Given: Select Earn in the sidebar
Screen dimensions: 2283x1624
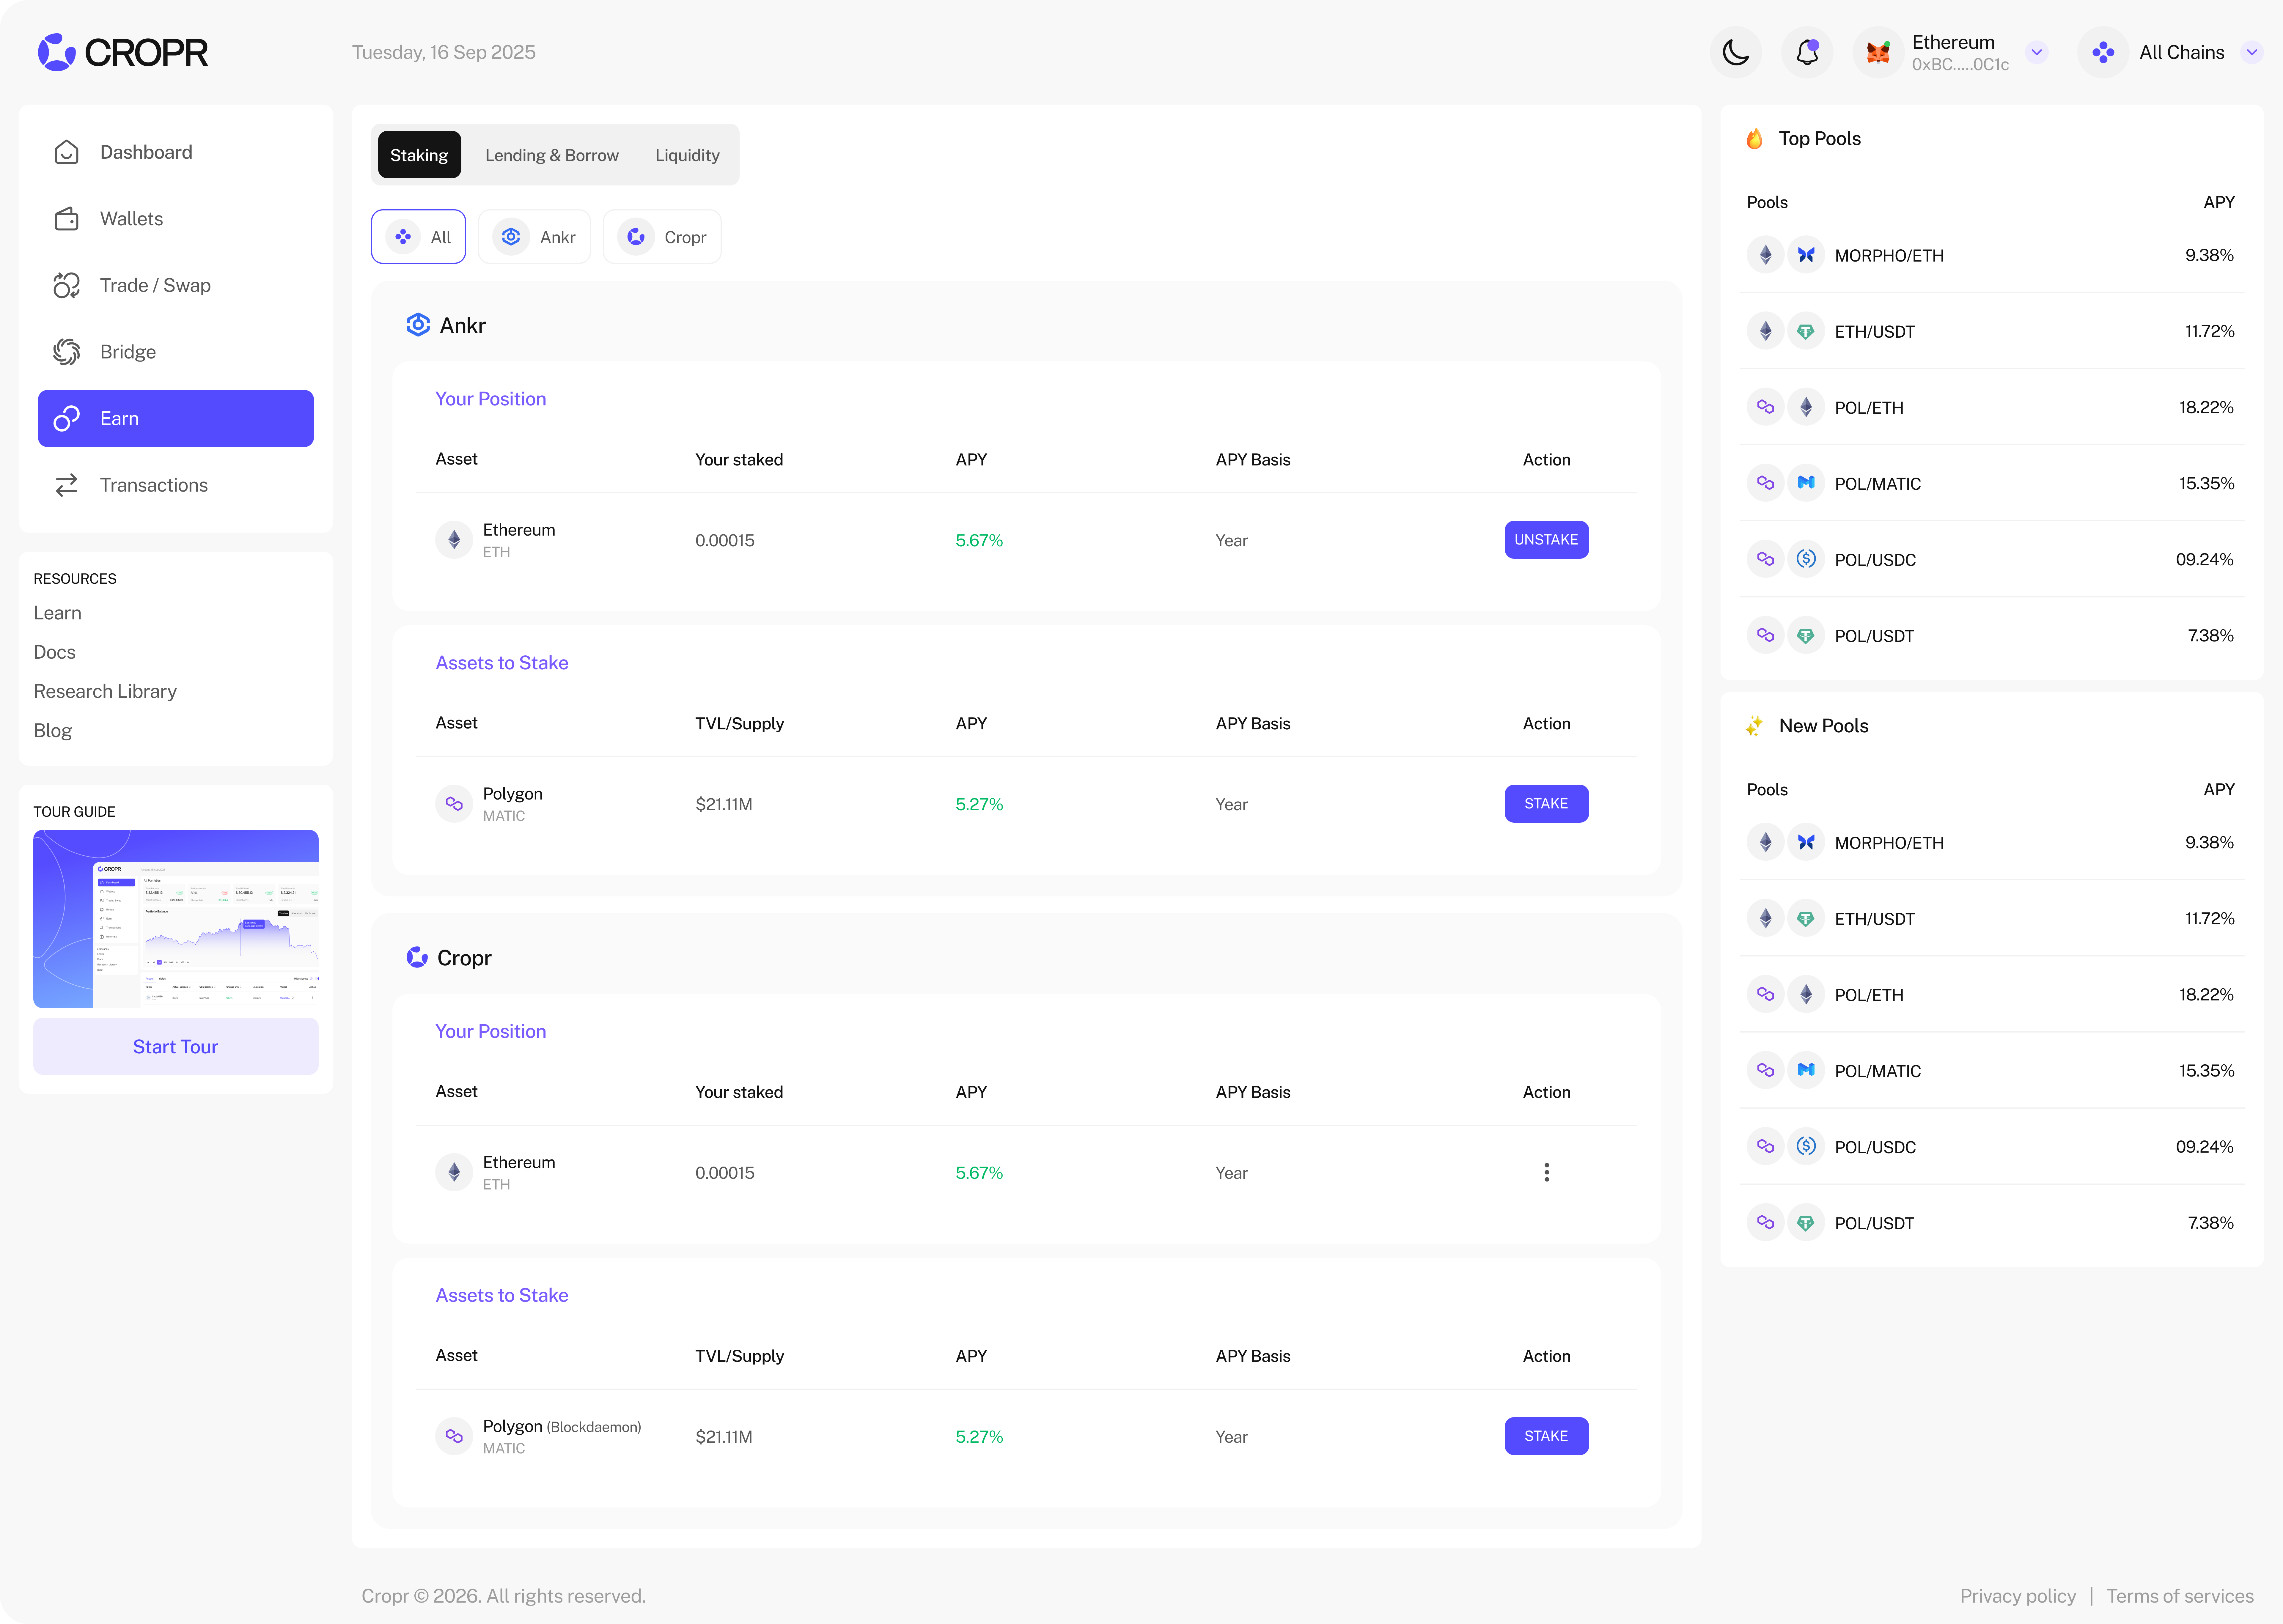Looking at the screenshot, I should [x=176, y=418].
